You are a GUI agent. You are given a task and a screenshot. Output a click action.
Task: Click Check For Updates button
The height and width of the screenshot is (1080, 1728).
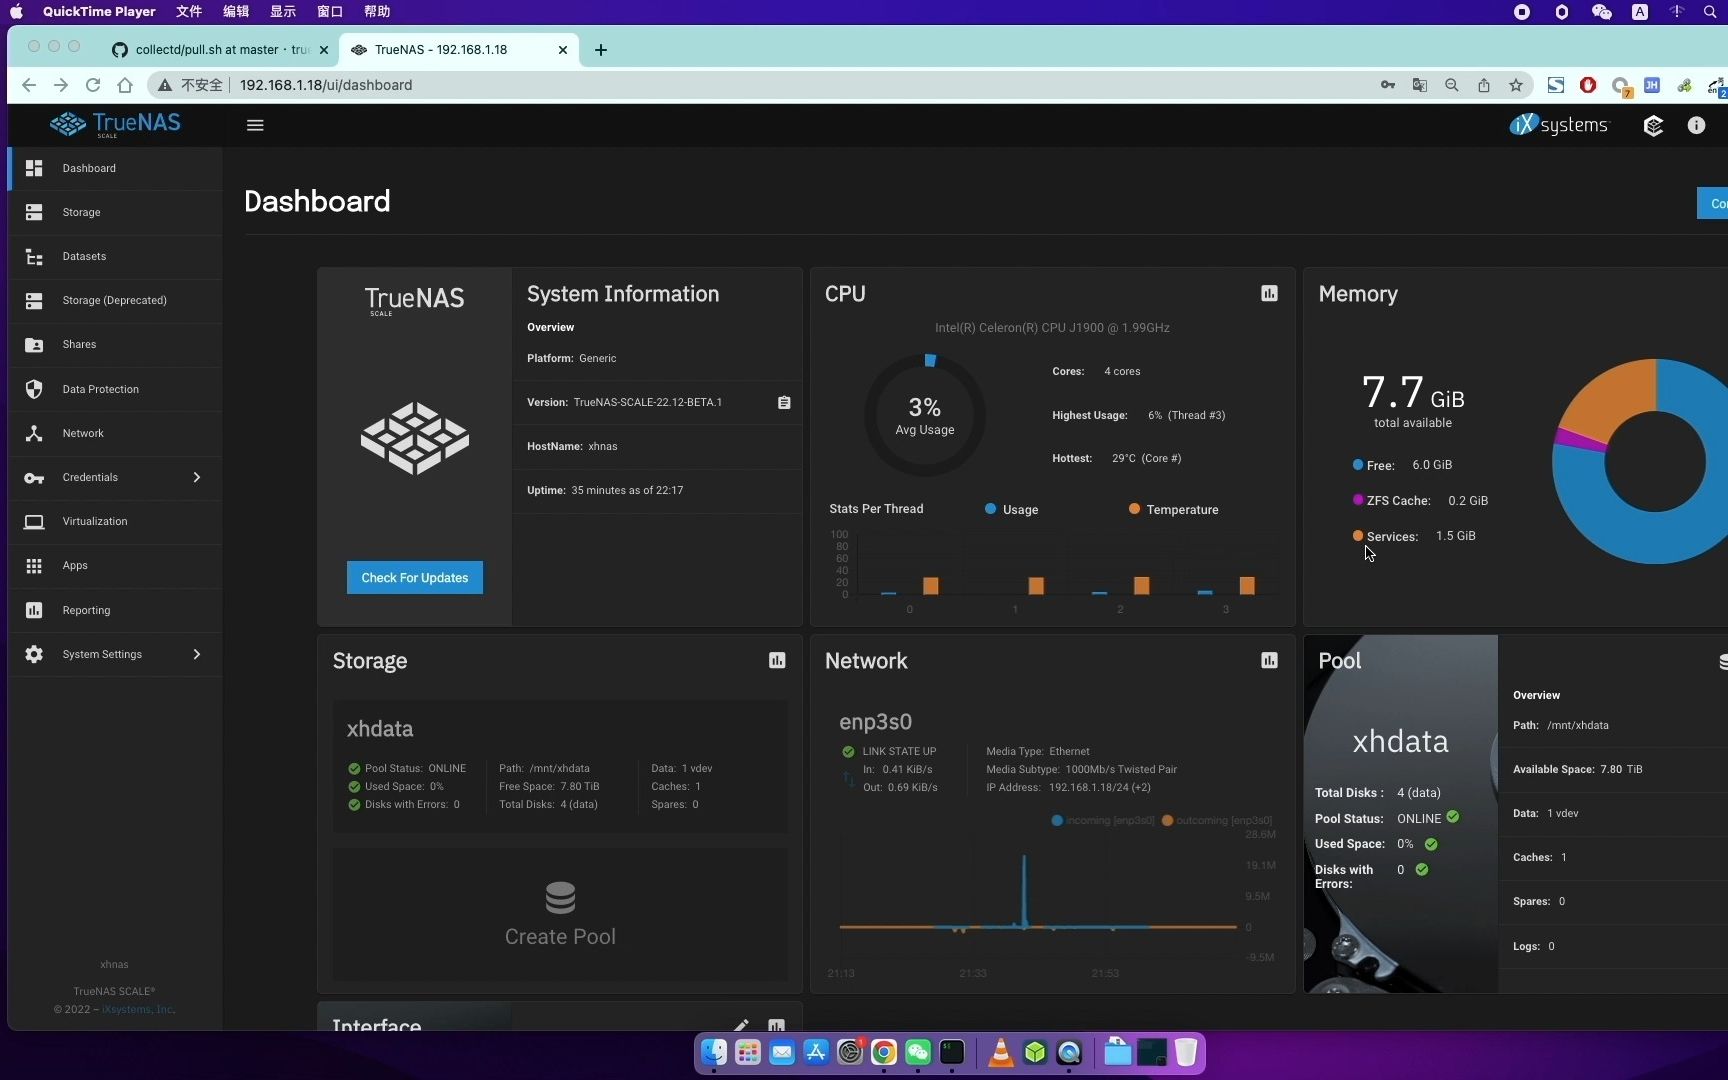[x=415, y=577]
